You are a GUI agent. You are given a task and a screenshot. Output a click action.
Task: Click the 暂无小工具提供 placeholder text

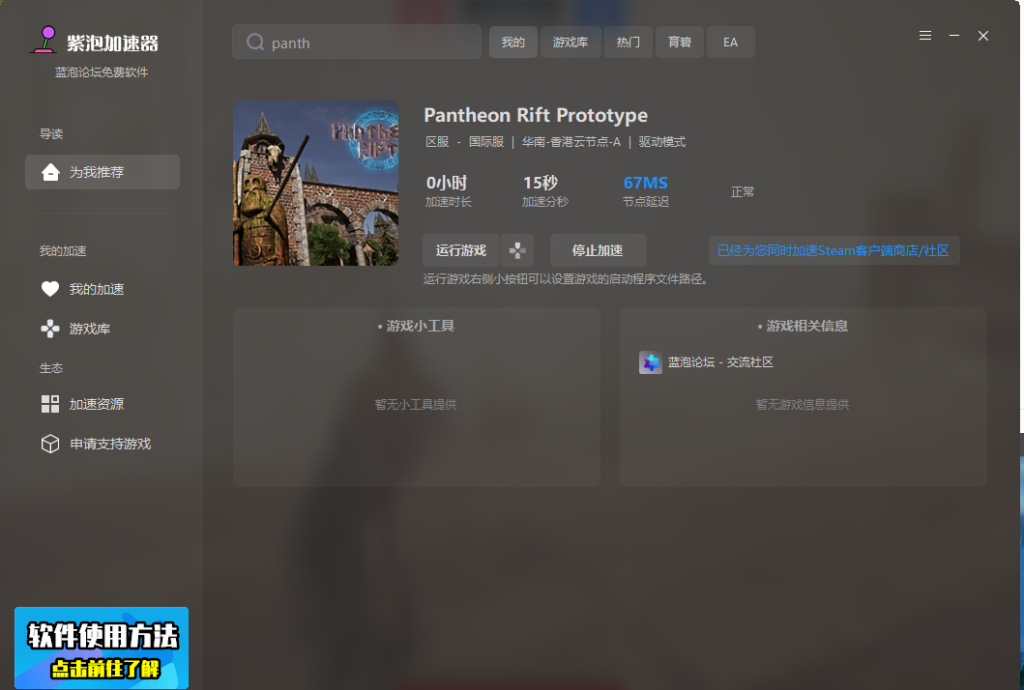tap(416, 405)
